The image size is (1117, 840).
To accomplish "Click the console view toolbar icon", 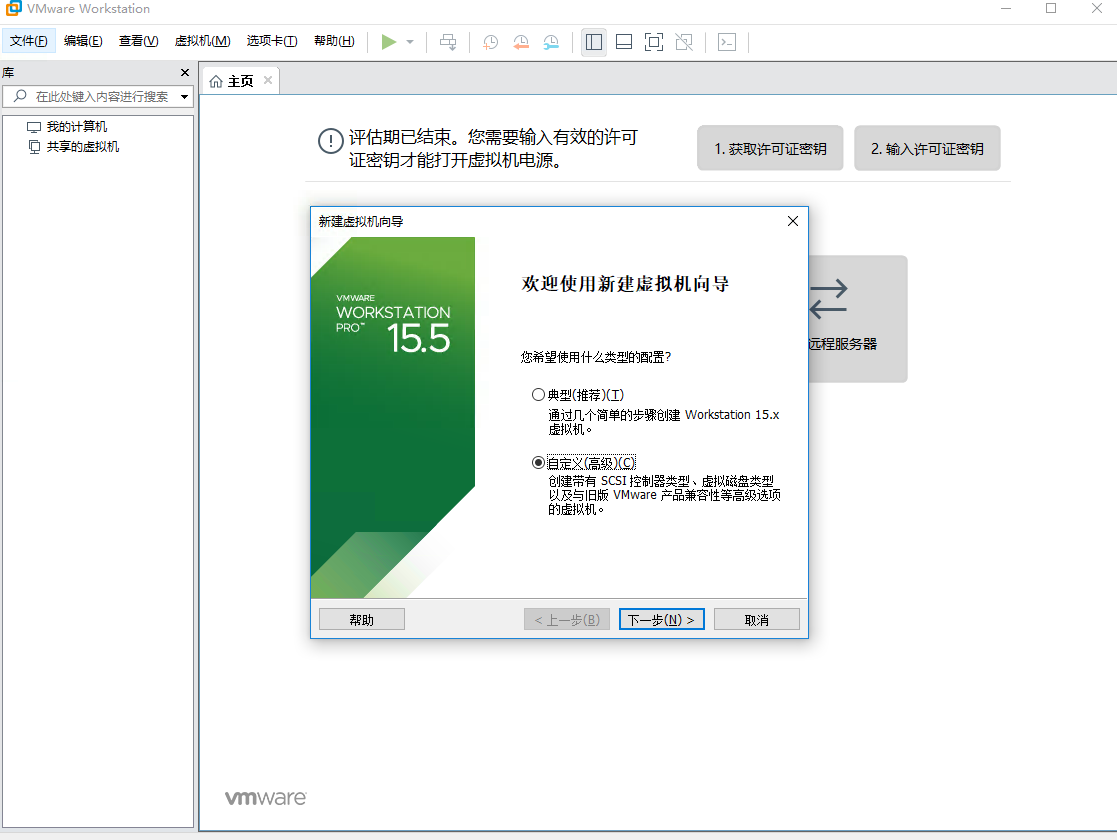I will pos(727,42).
